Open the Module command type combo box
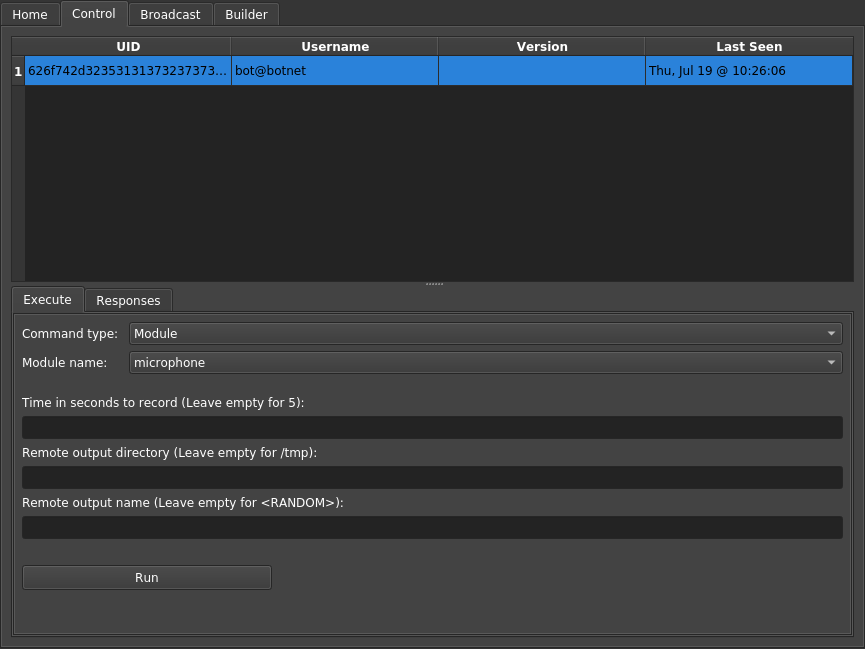The width and height of the screenshot is (865, 649). [485, 333]
